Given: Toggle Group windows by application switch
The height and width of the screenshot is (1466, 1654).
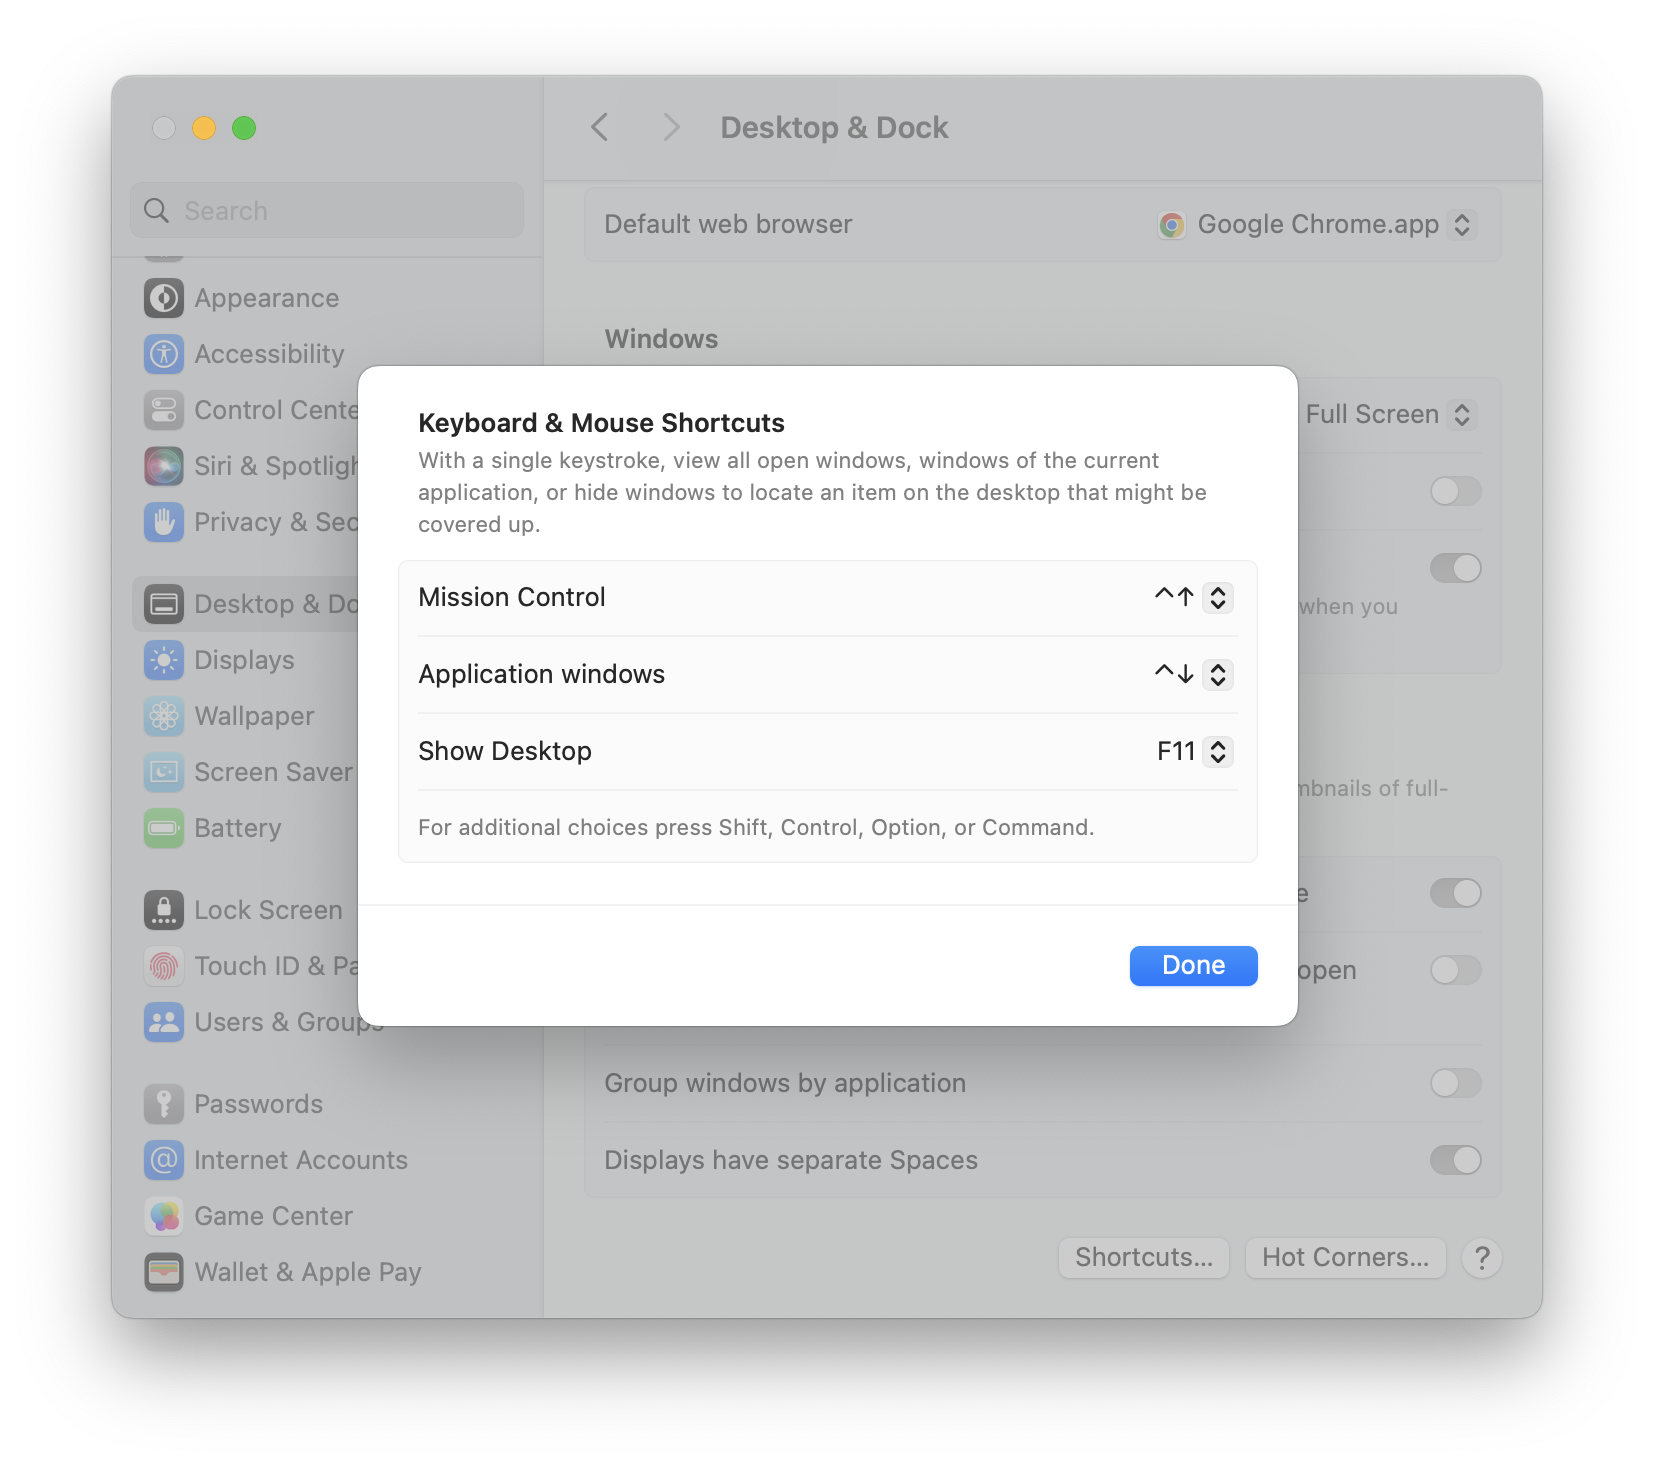Looking at the screenshot, I should [x=1456, y=1083].
